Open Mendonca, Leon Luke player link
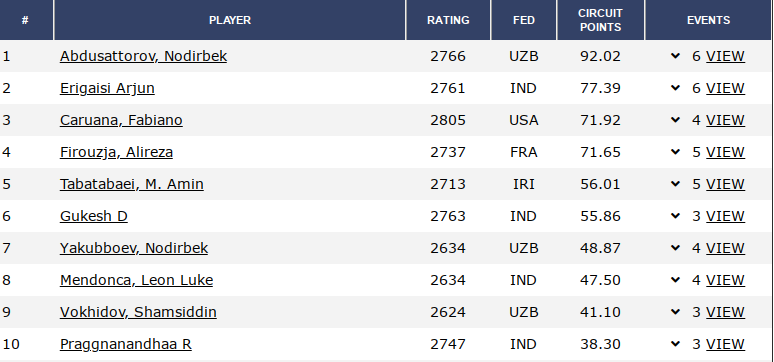Screen dimensions: 774x362 point(136,280)
